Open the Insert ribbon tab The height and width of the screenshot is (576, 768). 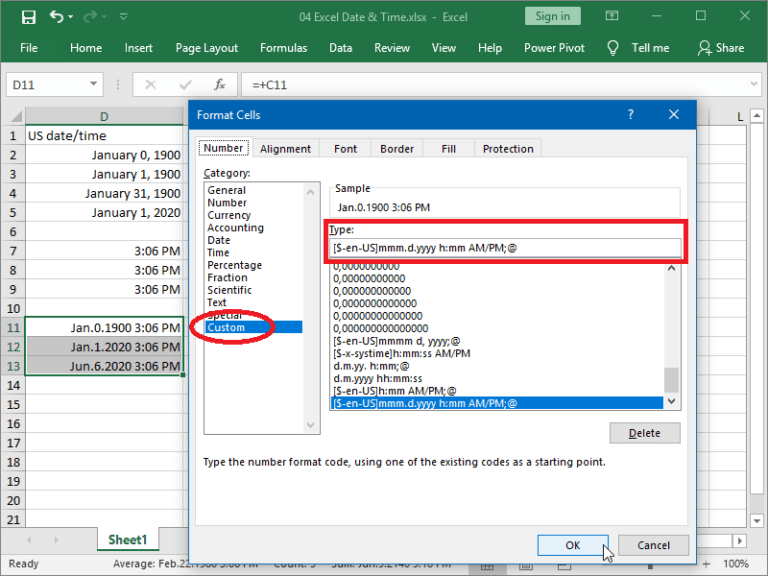coord(138,48)
